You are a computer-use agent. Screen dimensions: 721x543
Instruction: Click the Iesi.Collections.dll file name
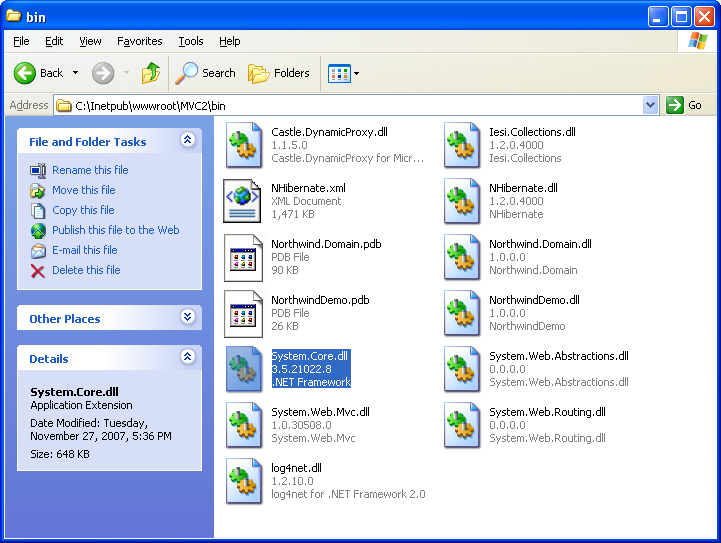[x=532, y=132]
